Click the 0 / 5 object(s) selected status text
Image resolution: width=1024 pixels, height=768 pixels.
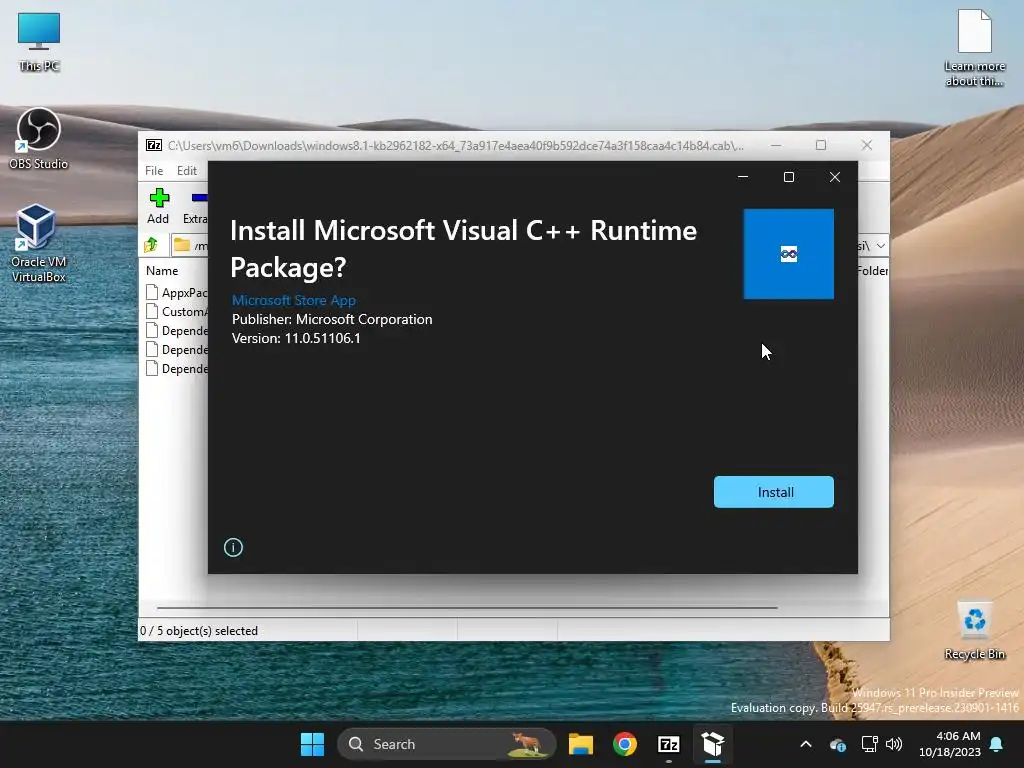tap(199, 631)
